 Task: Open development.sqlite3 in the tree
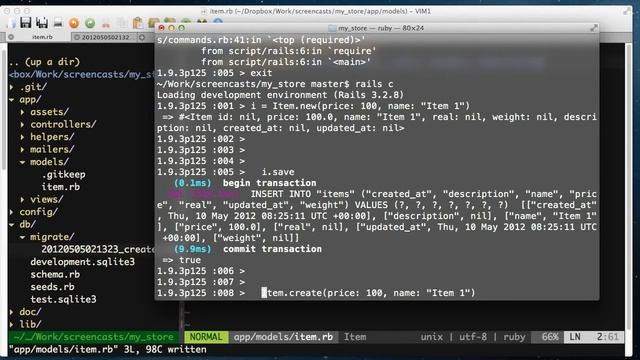(82, 262)
